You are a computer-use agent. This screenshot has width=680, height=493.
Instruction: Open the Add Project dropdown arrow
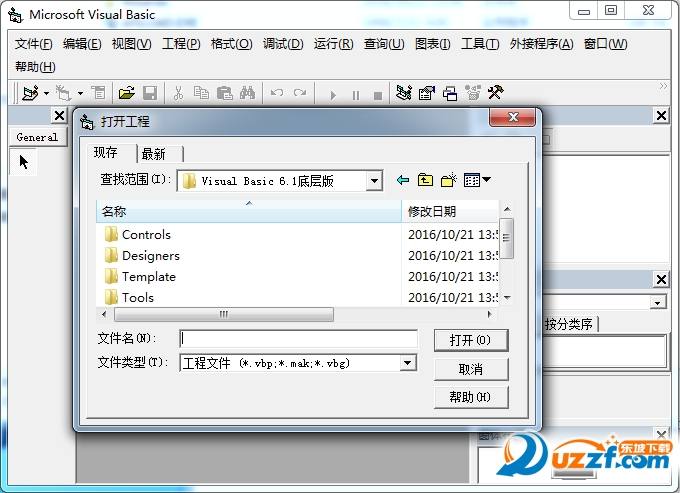tap(46, 93)
